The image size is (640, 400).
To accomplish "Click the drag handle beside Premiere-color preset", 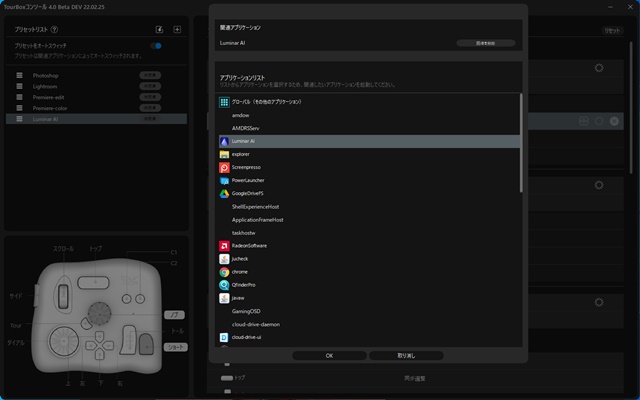I will click(x=19, y=108).
